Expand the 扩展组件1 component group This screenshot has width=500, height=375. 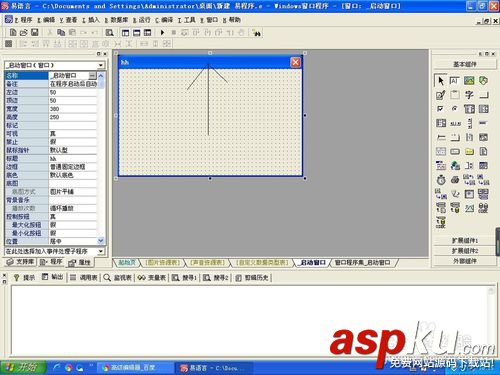(464, 240)
